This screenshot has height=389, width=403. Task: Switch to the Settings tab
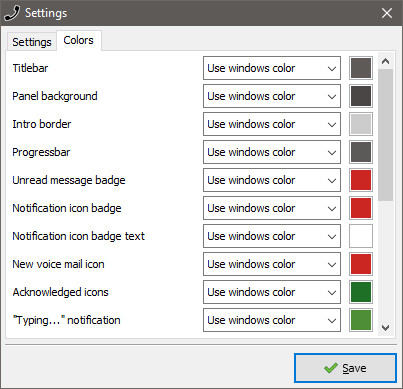32,42
